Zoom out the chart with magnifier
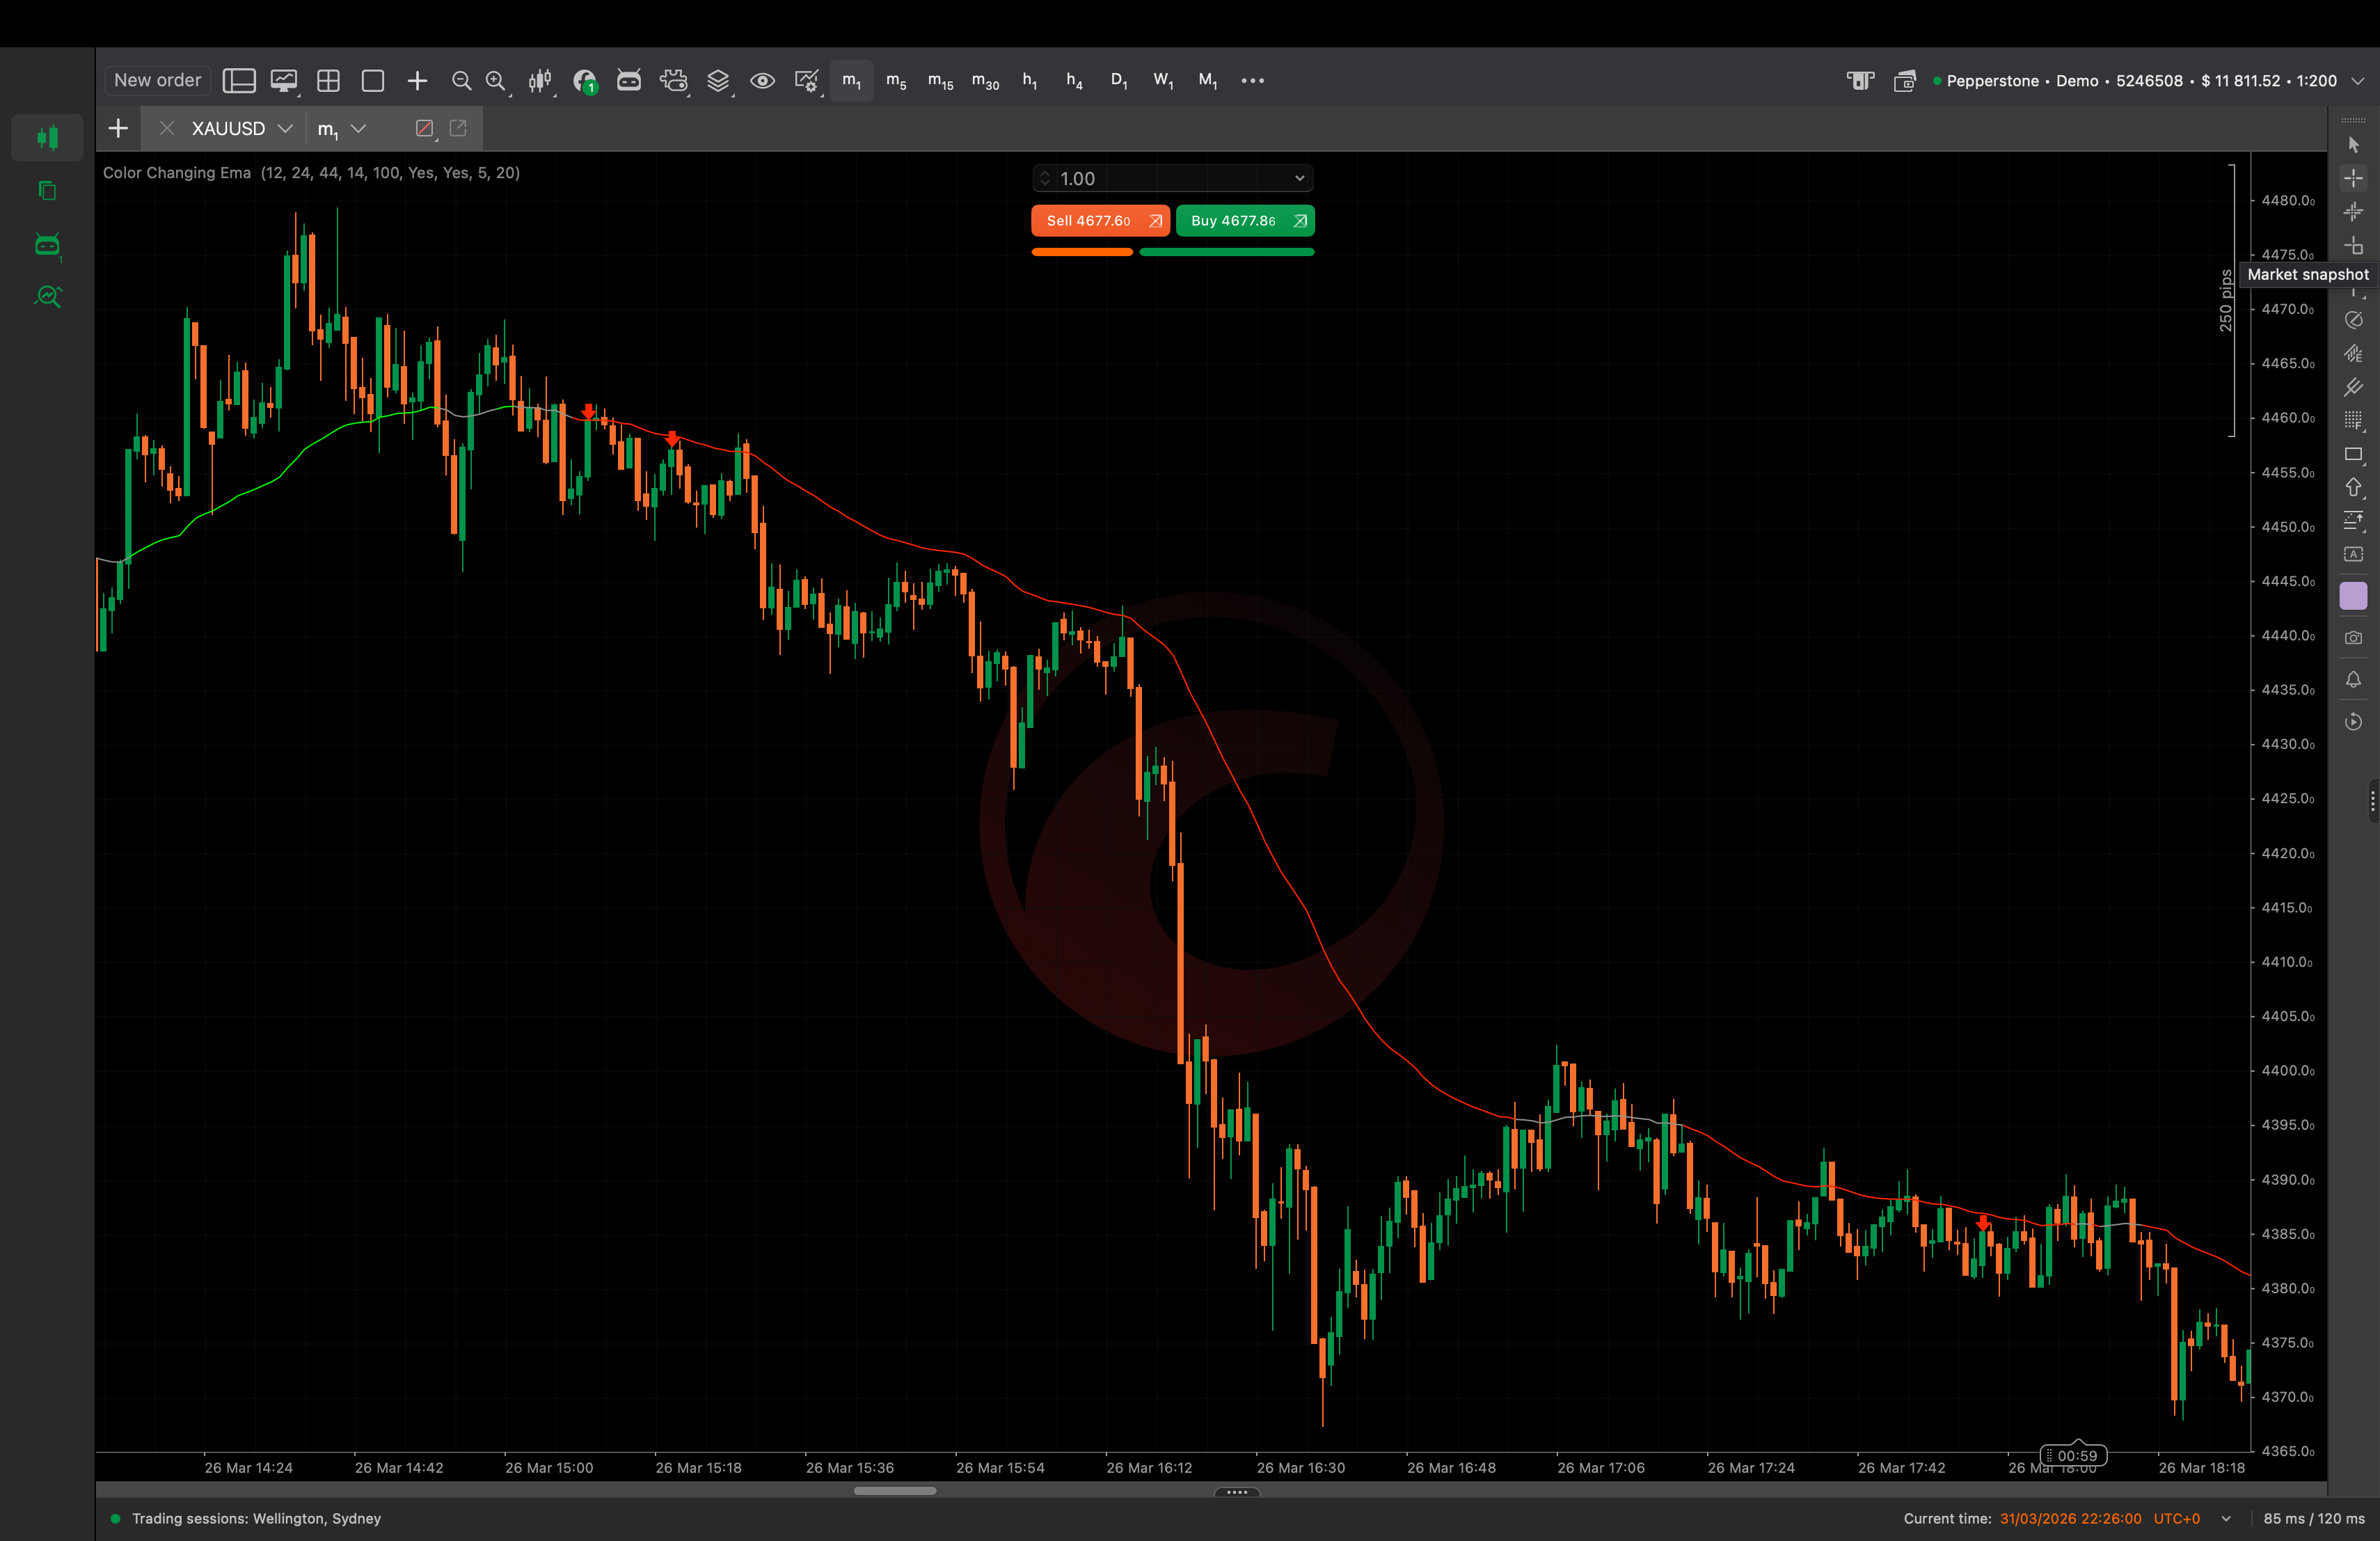This screenshot has width=2380, height=1541. tap(461, 81)
